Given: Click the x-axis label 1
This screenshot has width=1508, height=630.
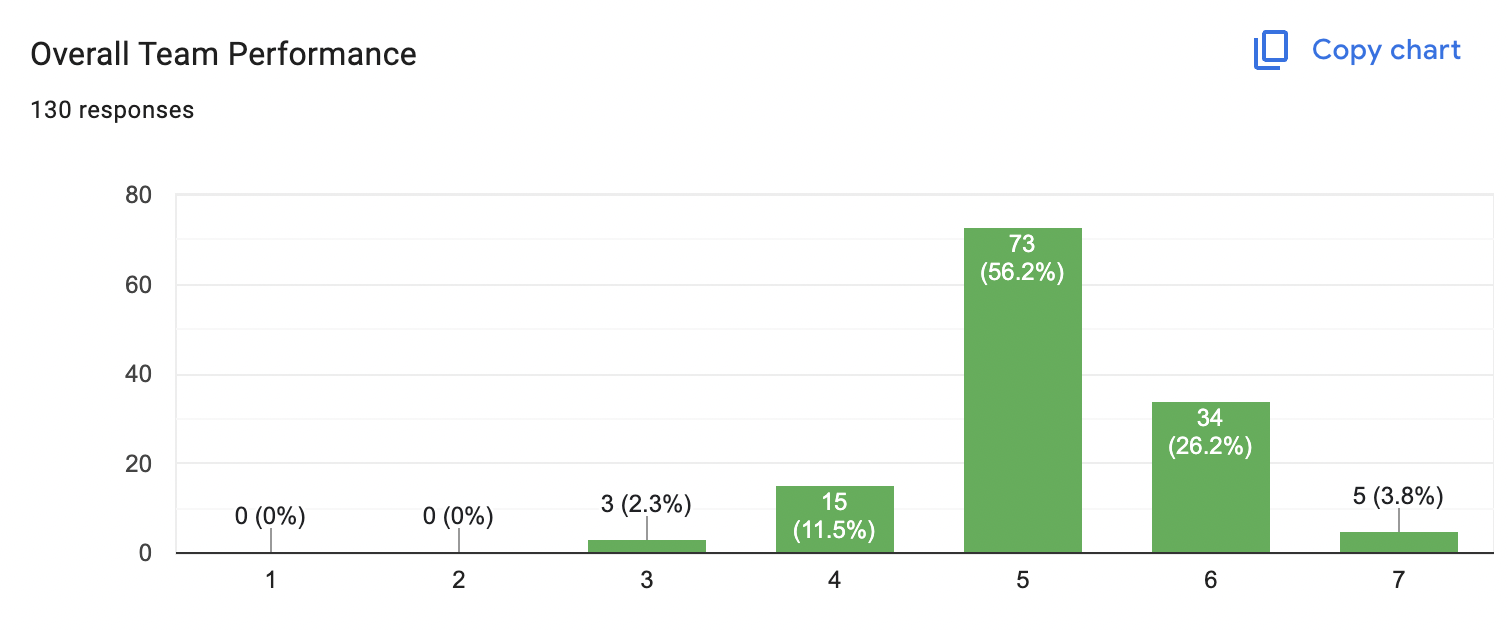Looking at the screenshot, I should tap(270, 580).
